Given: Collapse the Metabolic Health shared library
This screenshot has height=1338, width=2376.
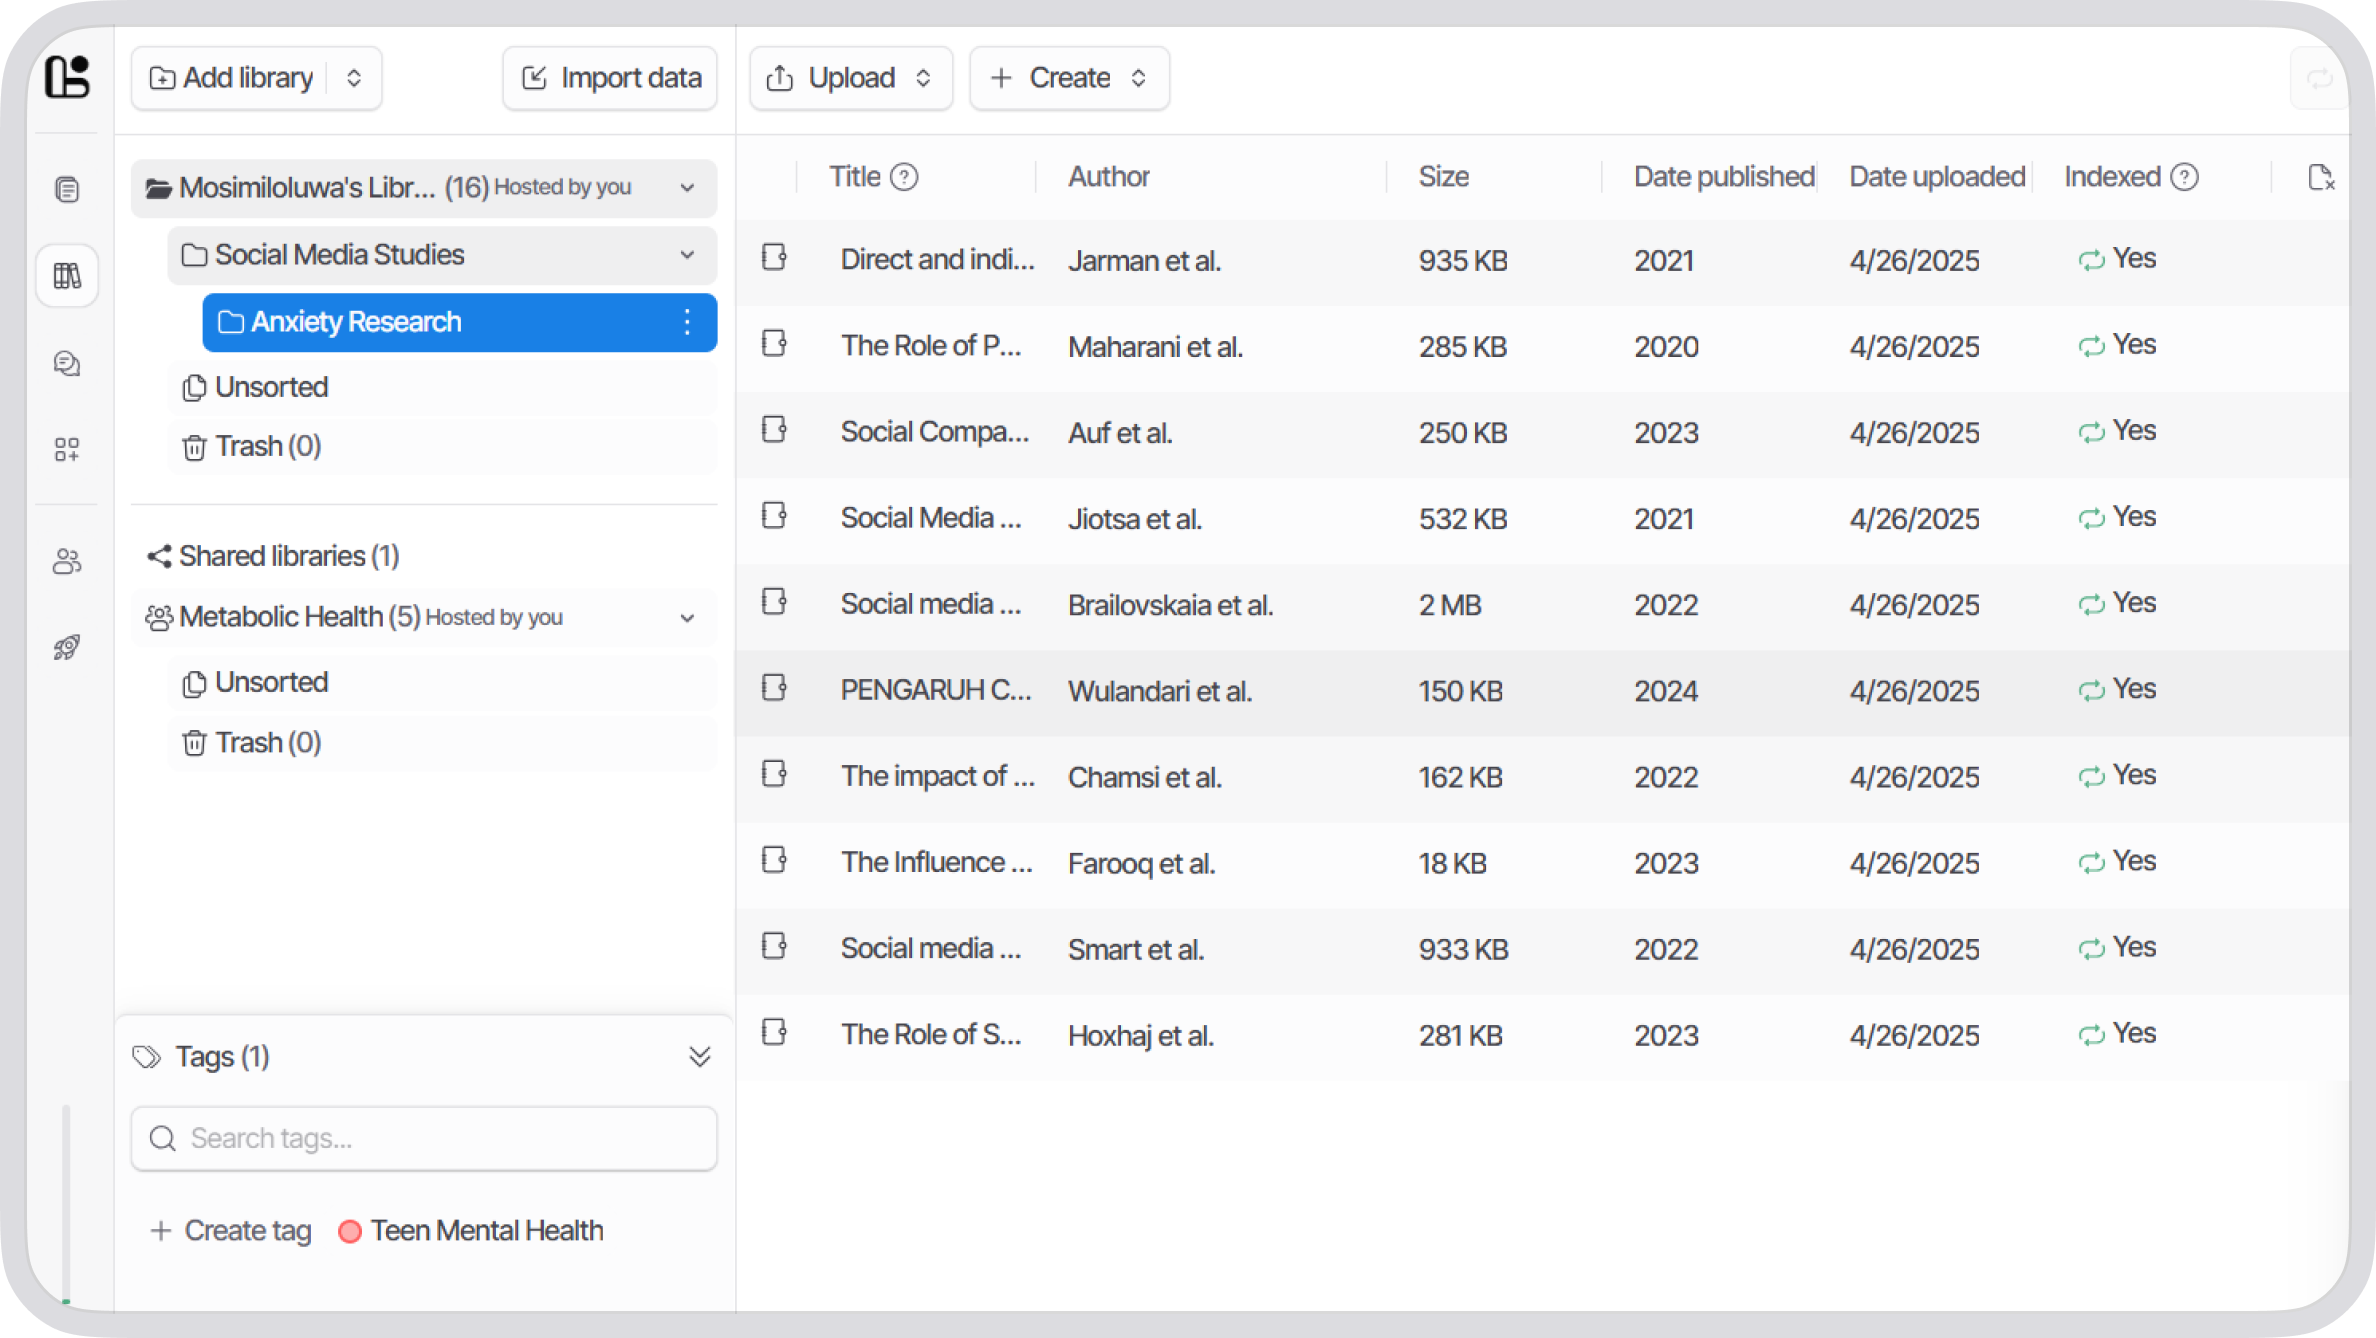Looking at the screenshot, I should point(687,618).
